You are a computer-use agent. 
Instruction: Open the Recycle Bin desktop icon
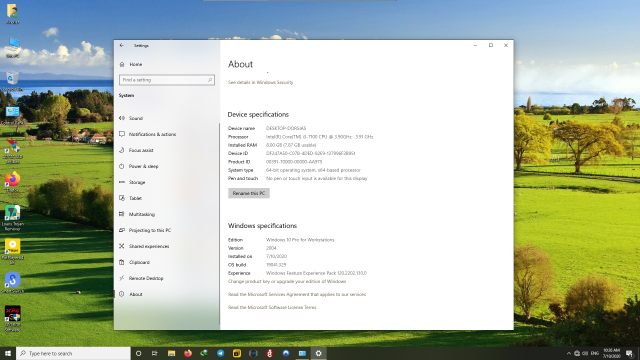12,81
